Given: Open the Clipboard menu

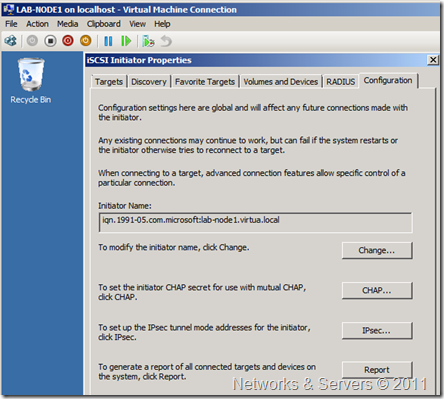Looking at the screenshot, I should pos(104,24).
